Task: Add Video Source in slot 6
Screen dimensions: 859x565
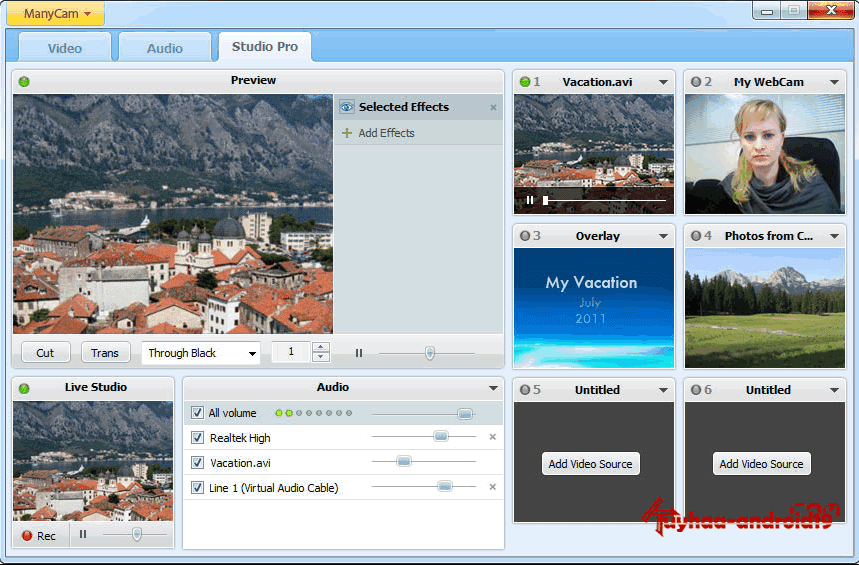Action: tap(761, 464)
